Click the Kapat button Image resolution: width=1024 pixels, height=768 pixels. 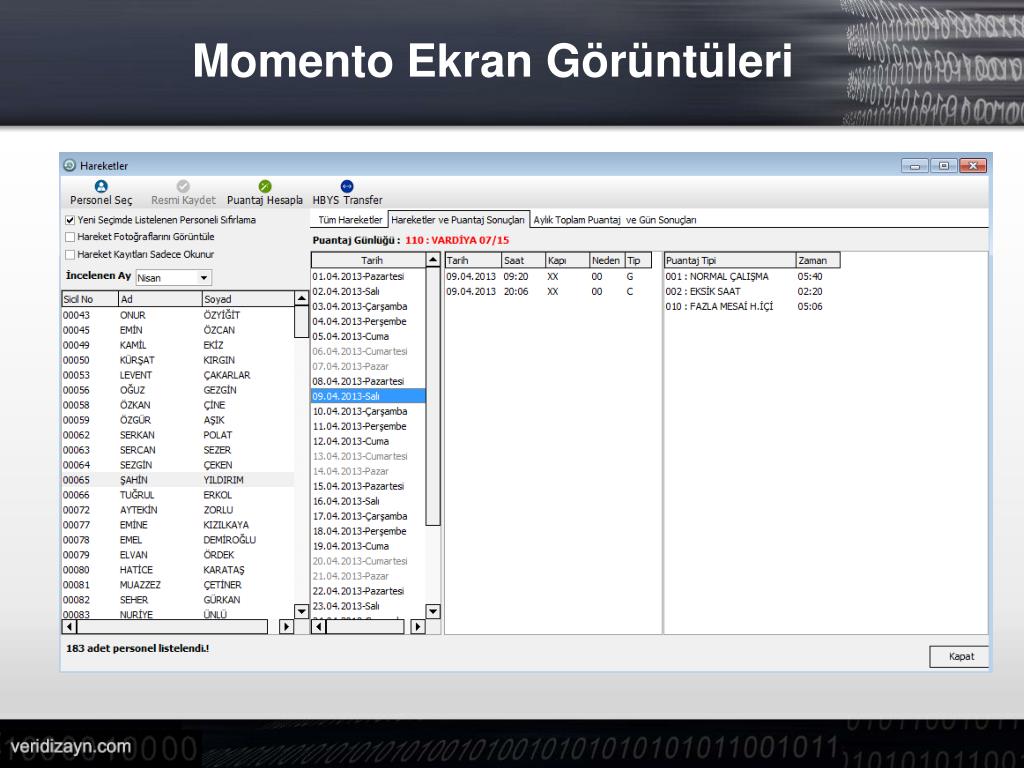960,656
